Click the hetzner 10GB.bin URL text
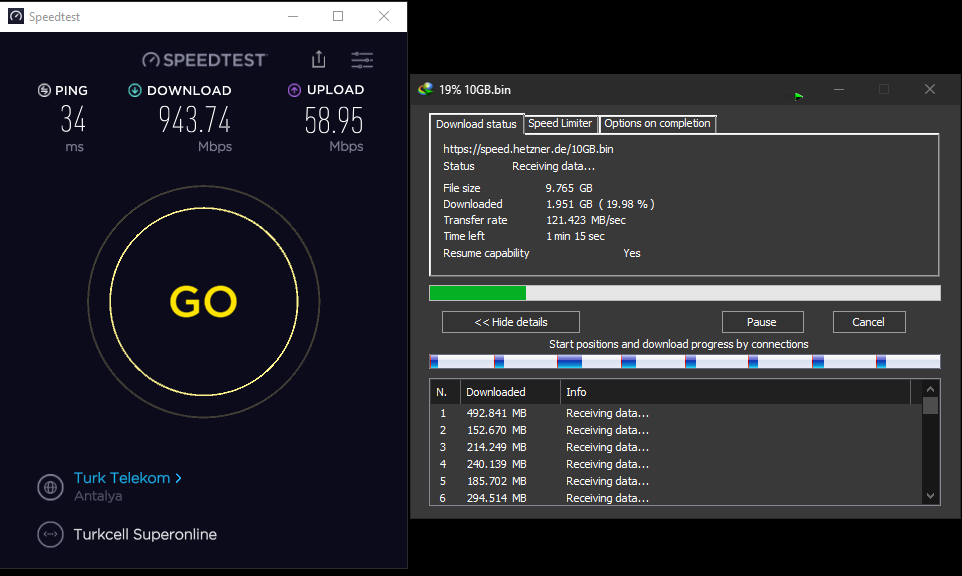 528,149
